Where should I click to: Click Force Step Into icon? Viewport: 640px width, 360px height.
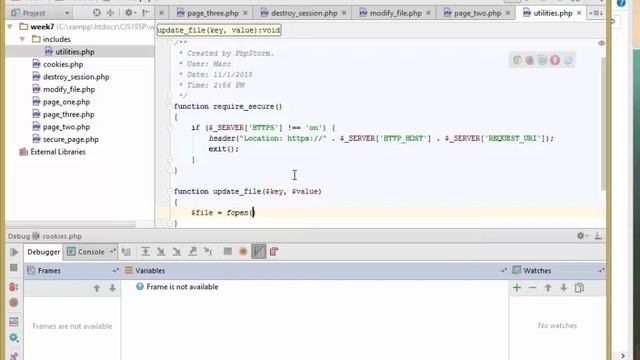click(x=176, y=252)
